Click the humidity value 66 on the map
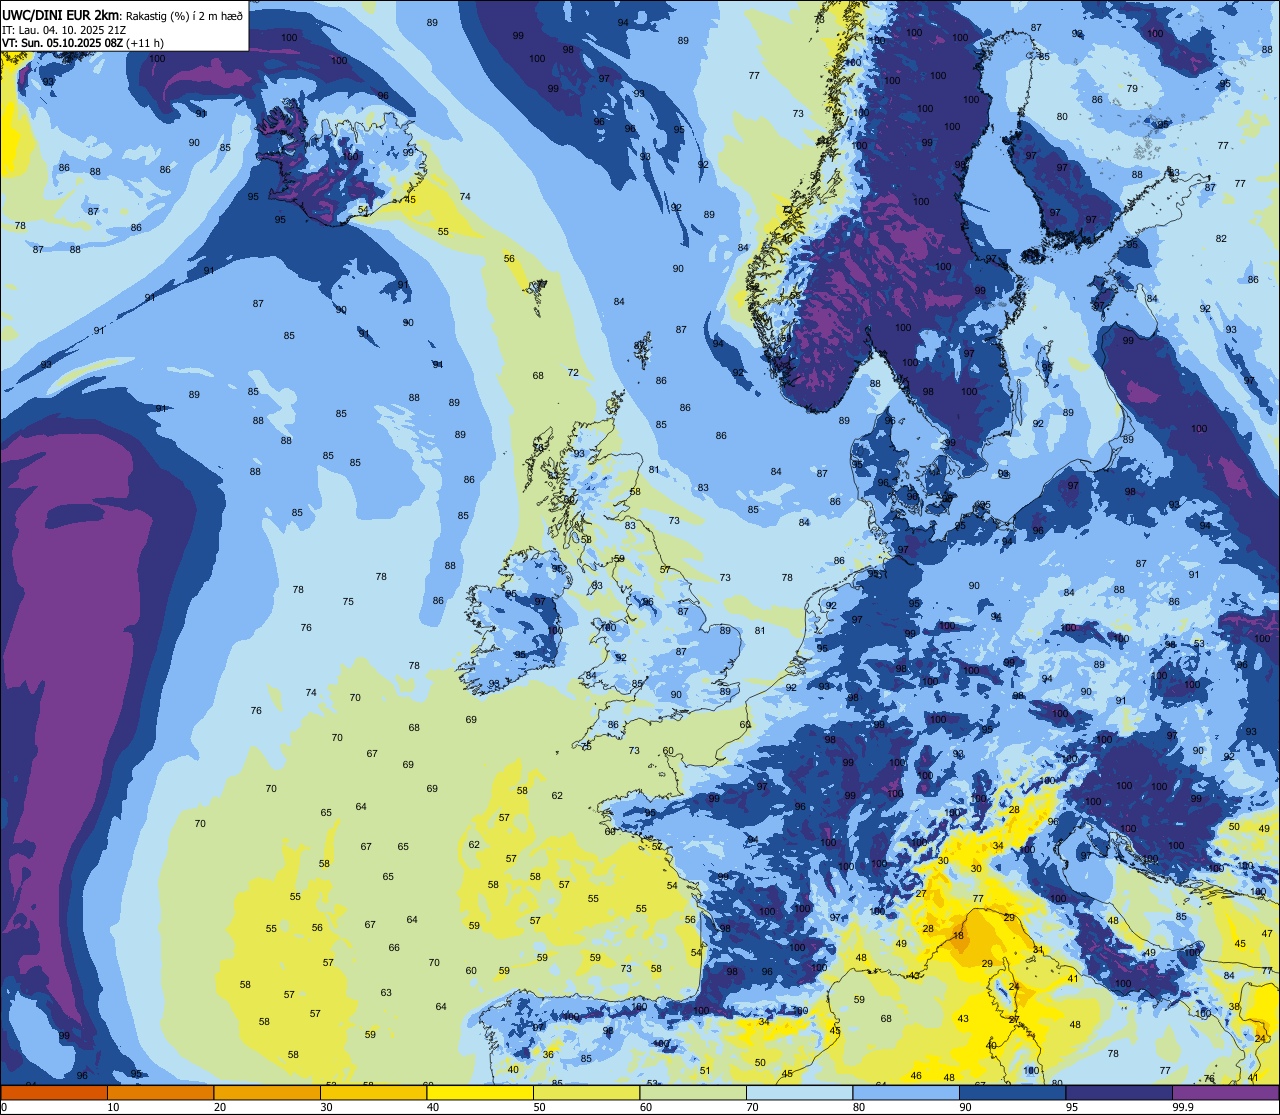This screenshot has height=1115, width=1280. 394,947
